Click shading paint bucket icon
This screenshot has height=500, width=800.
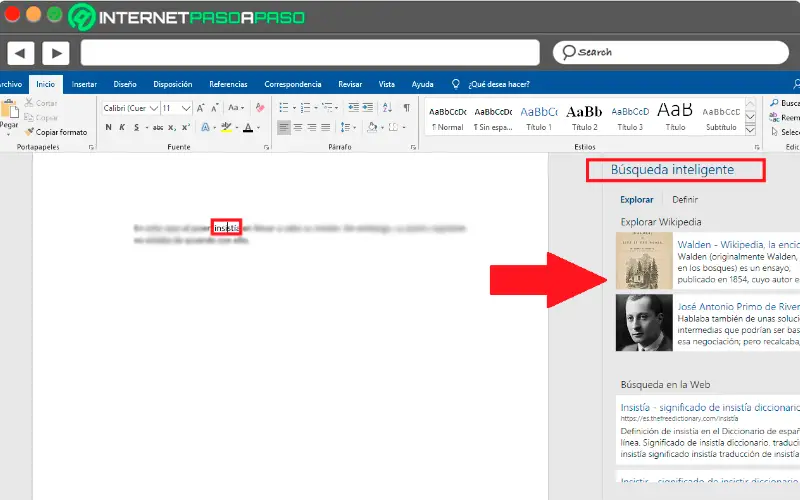(372, 128)
